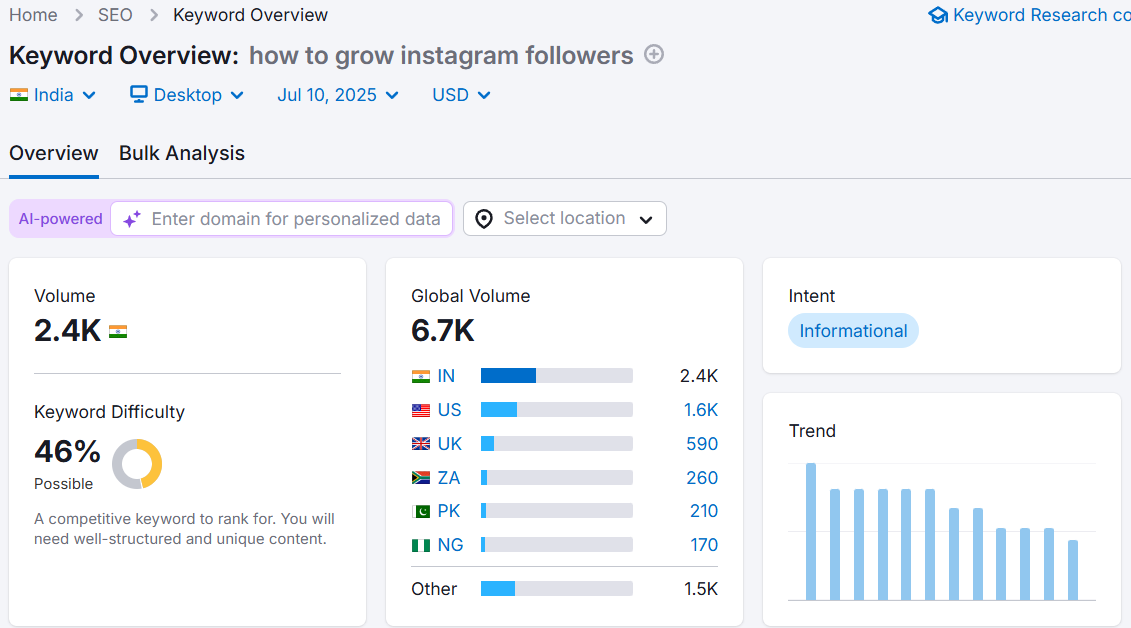The width and height of the screenshot is (1131, 628).
Task: Expand the Desktop device dropdown
Action: pos(187,95)
